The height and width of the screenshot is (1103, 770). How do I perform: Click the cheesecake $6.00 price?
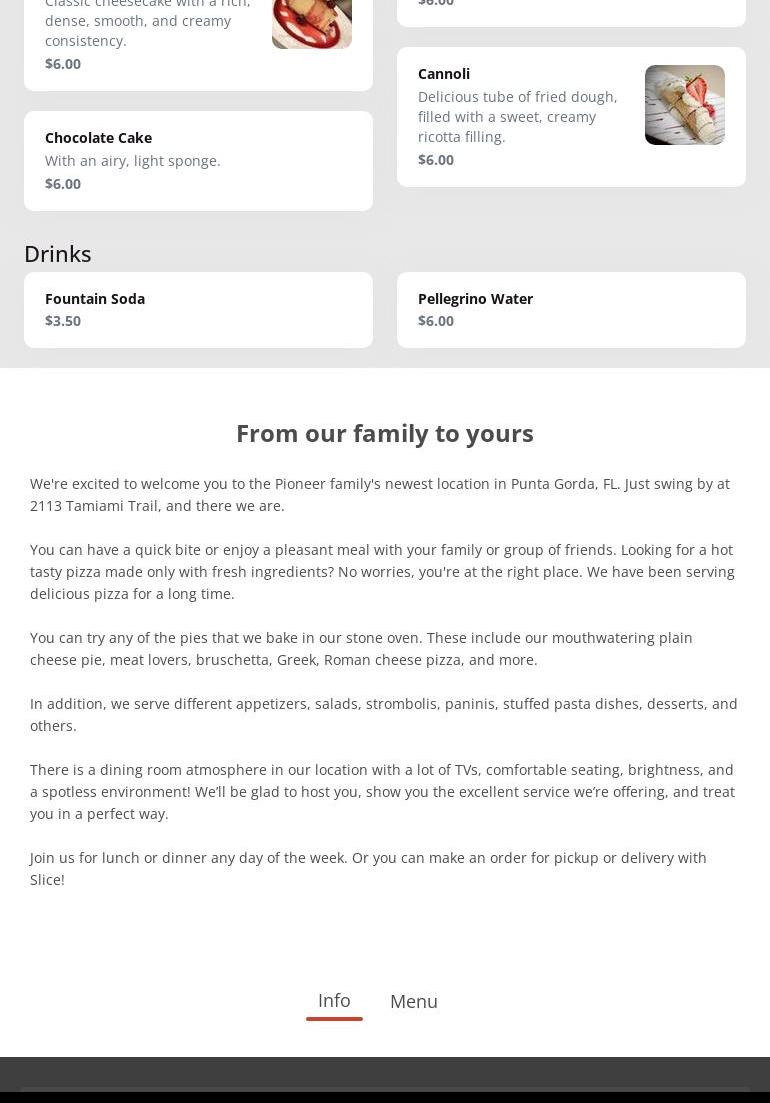[x=63, y=64]
